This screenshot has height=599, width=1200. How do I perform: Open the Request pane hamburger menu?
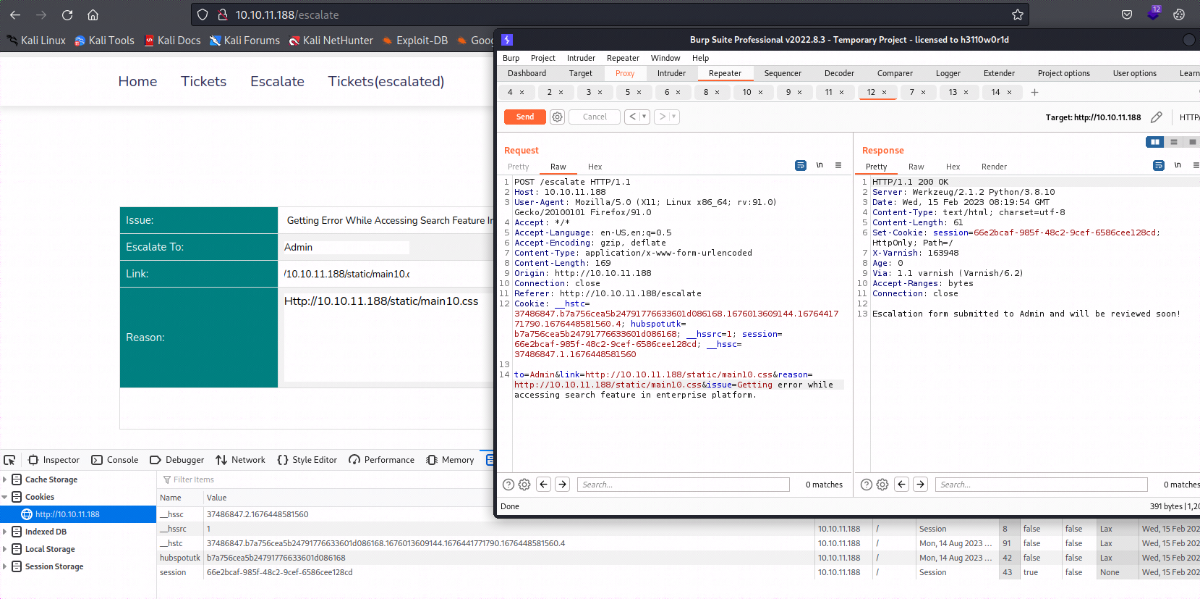(838, 166)
